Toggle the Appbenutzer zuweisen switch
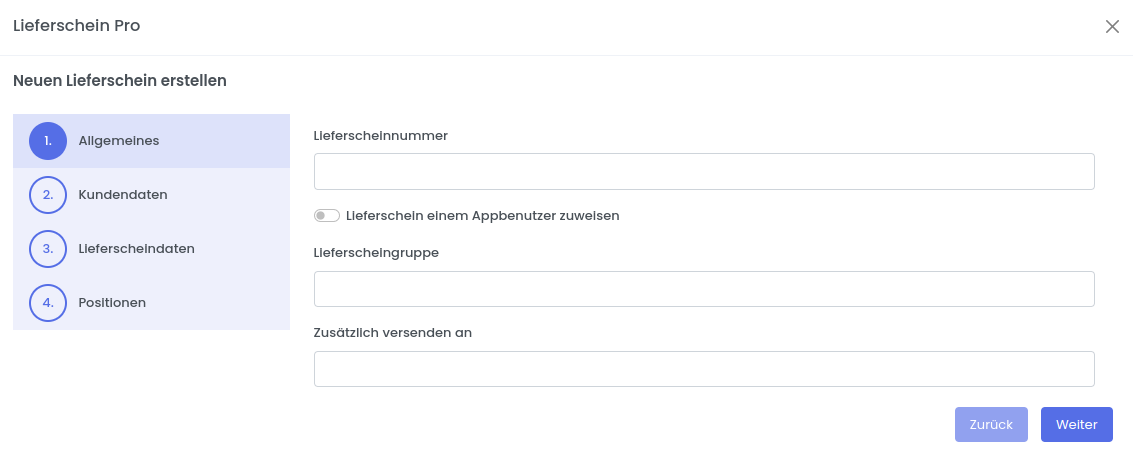The width and height of the screenshot is (1133, 458). (327, 216)
